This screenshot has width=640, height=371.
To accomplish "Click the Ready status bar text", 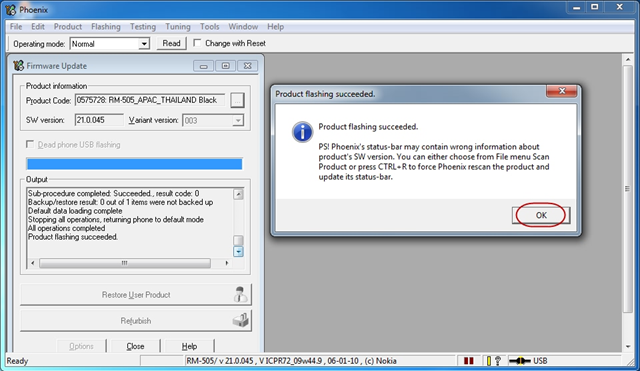I will click(17, 361).
